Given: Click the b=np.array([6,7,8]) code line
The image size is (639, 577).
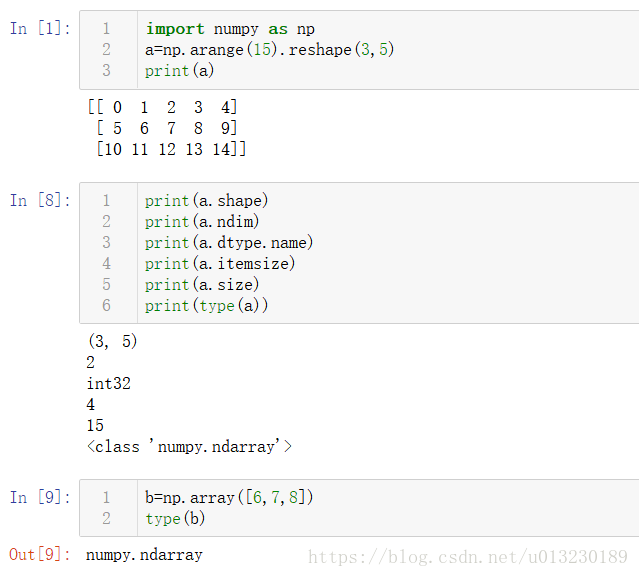Looking at the screenshot, I should pos(229,498).
